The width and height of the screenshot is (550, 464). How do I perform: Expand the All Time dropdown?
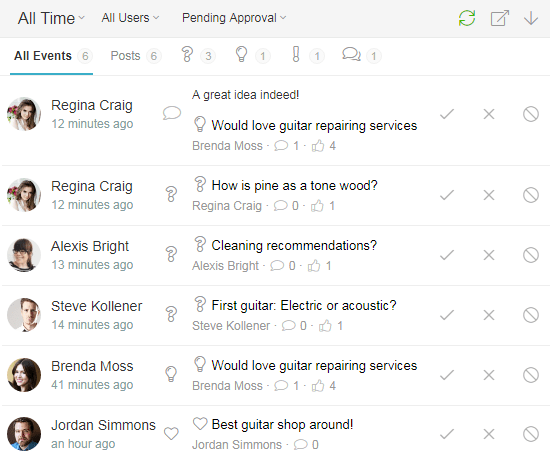(51, 18)
